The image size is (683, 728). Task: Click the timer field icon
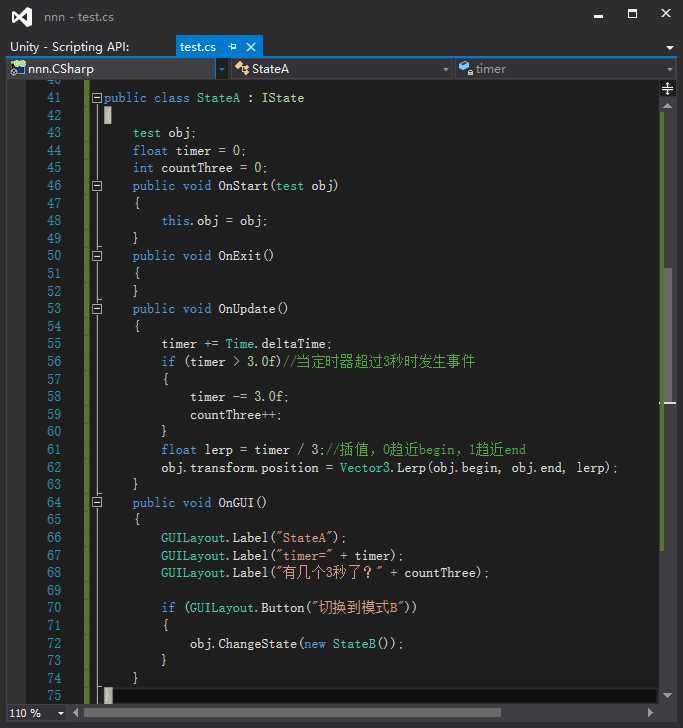pos(466,68)
